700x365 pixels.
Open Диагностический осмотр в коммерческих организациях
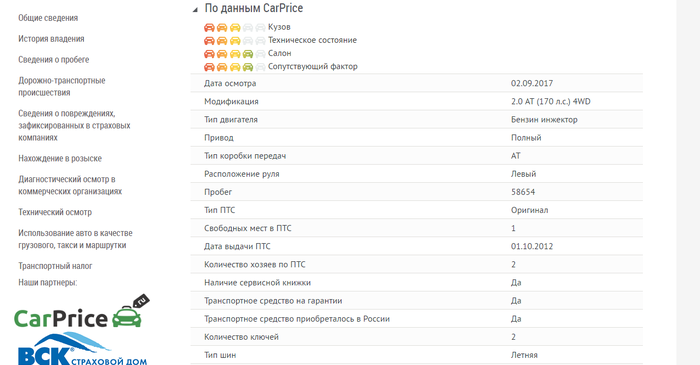pos(70,185)
